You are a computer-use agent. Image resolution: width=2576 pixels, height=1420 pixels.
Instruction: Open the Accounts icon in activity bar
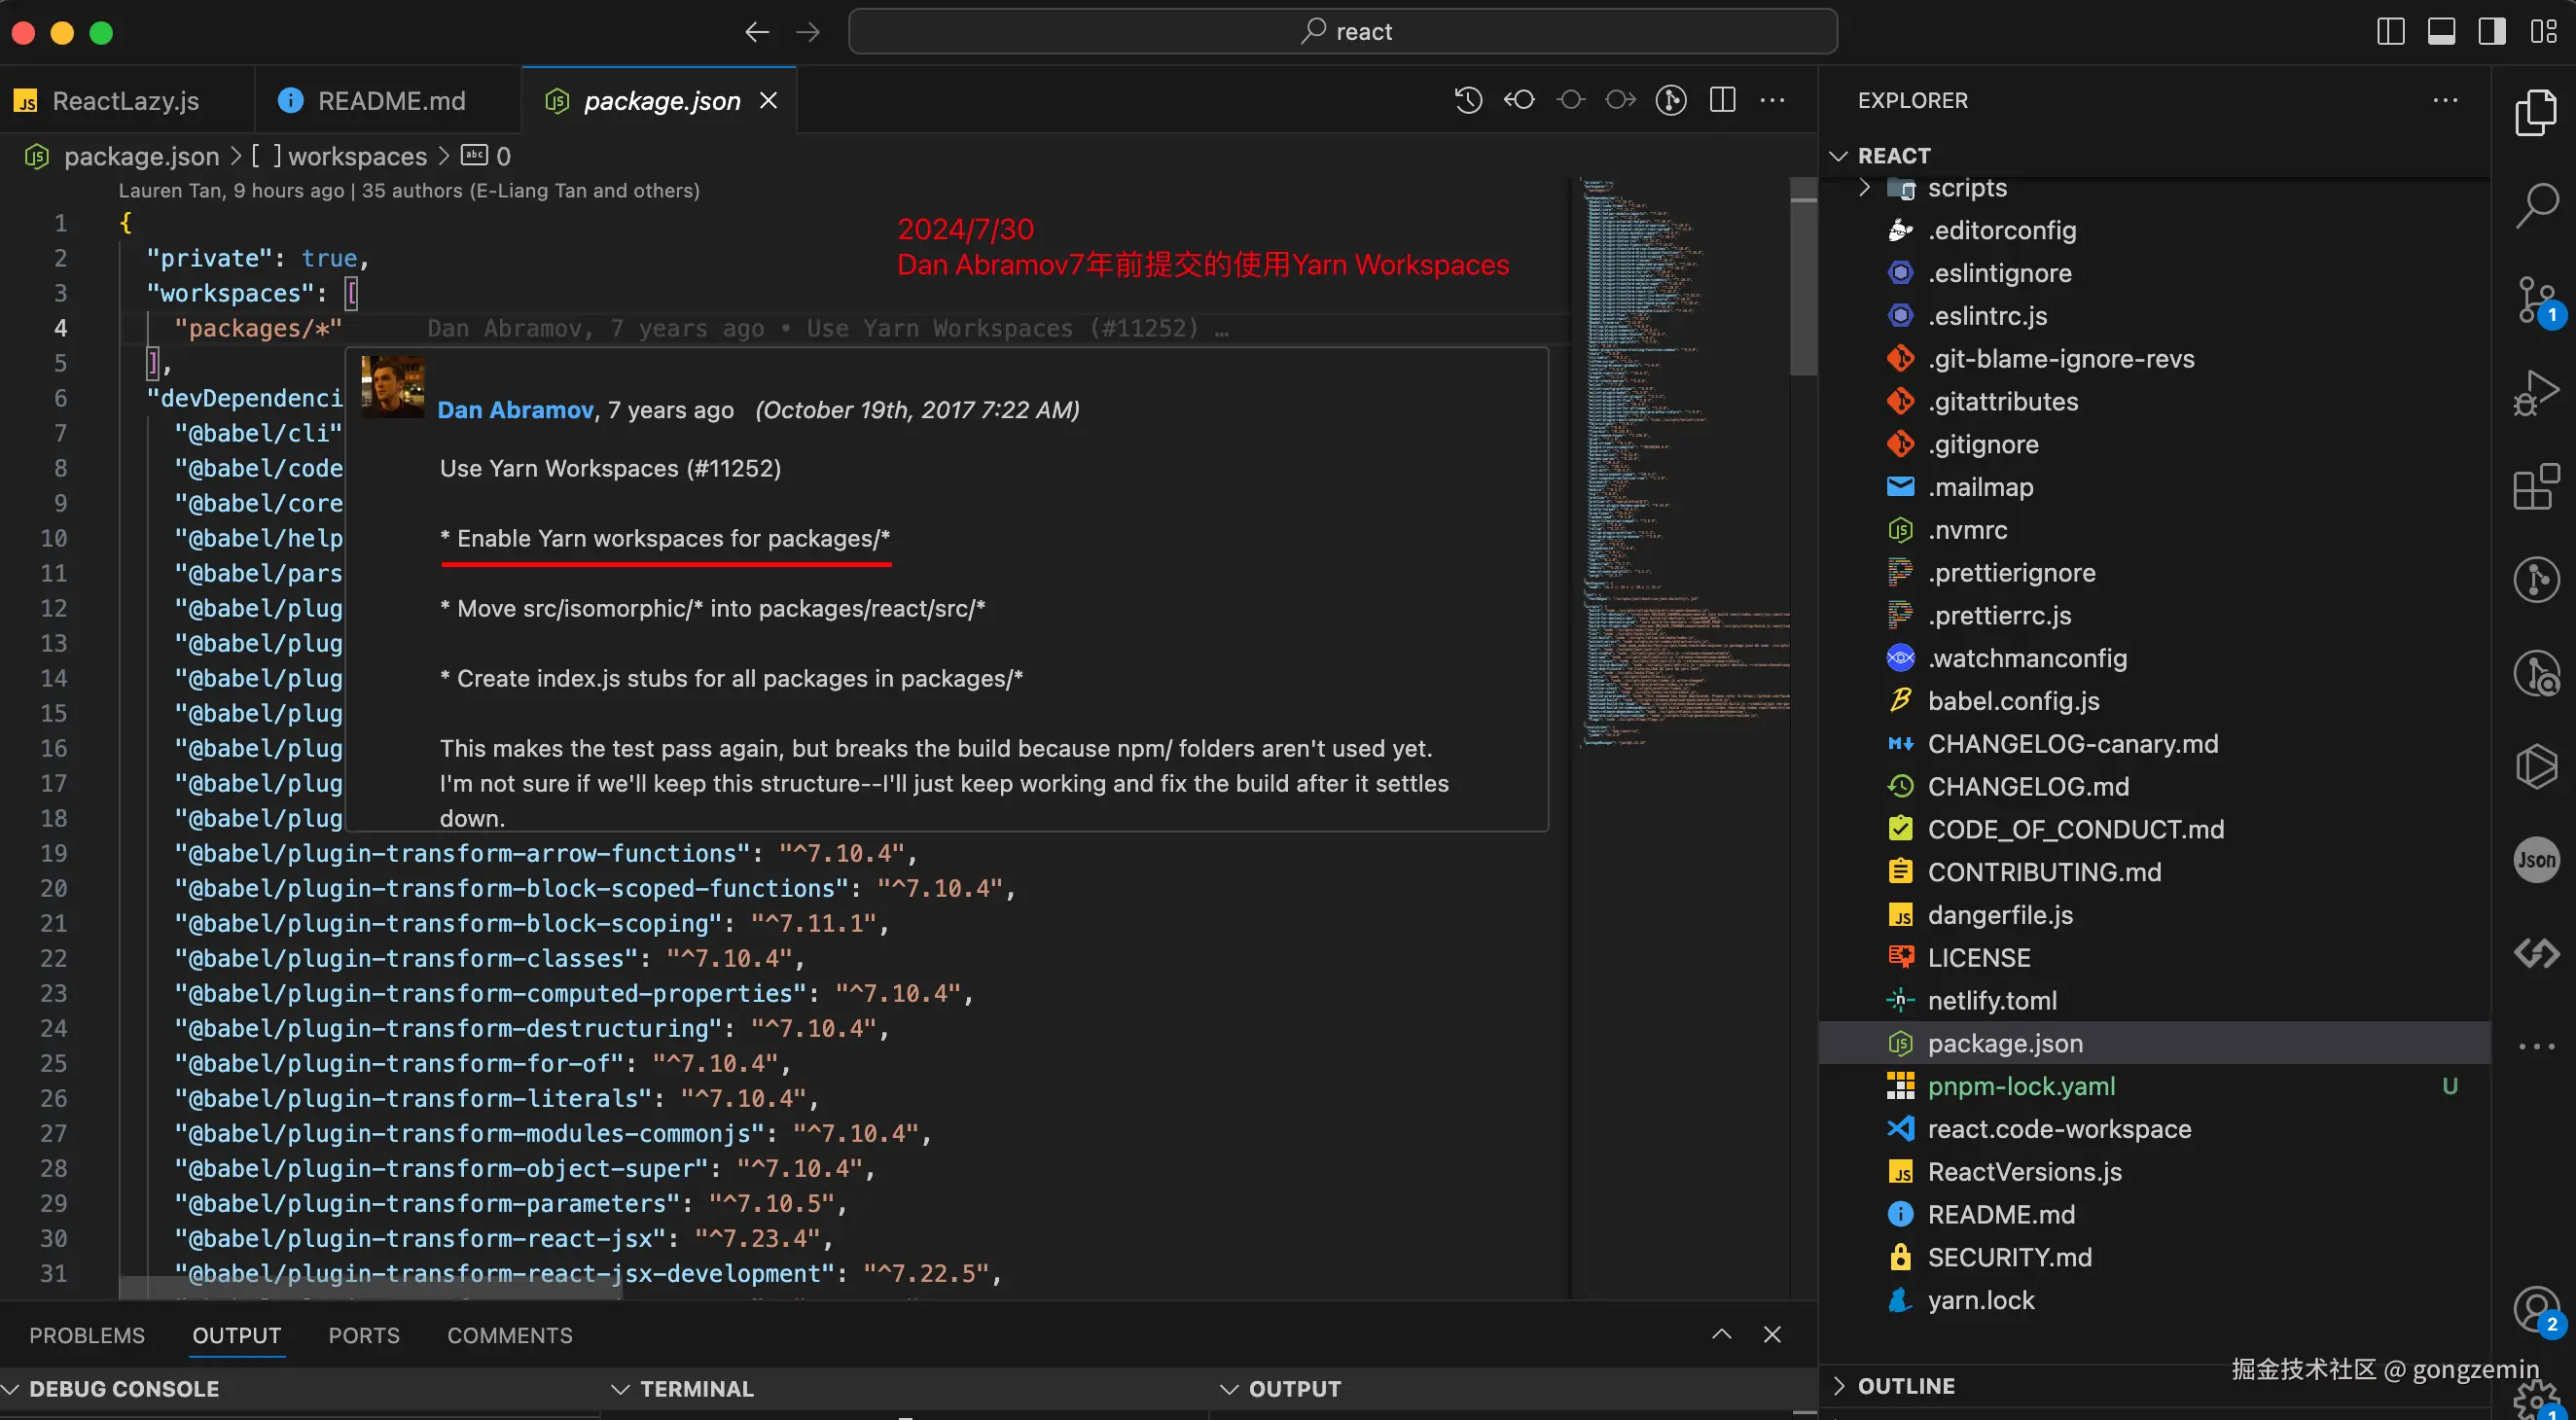coord(2536,1308)
